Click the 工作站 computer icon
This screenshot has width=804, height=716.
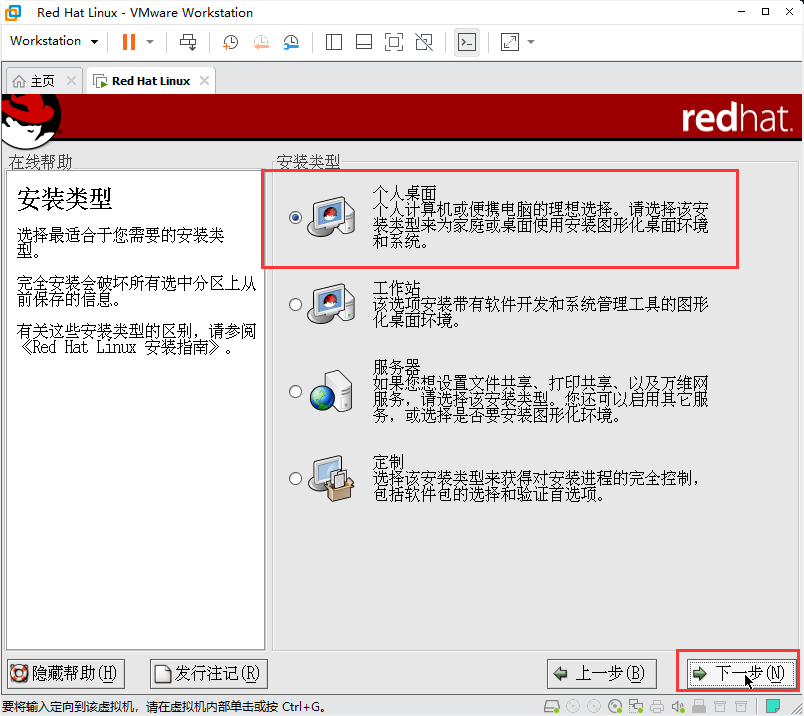click(331, 303)
